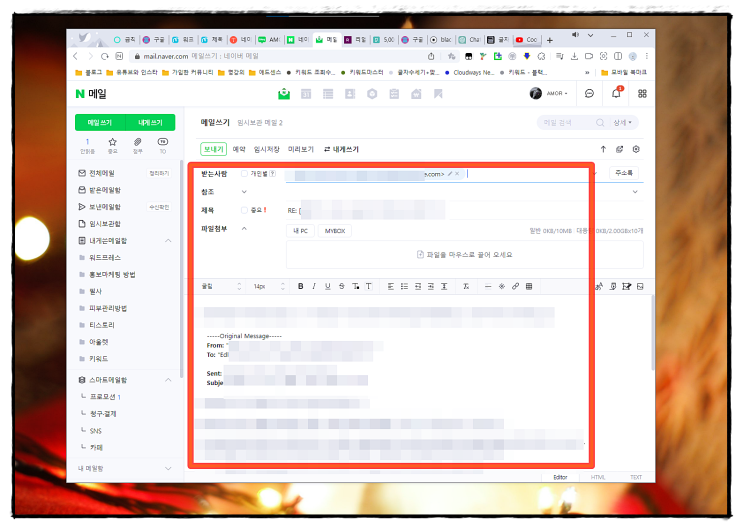Open the AMOR account menu dropdown
This screenshot has width=743, height=529.
pos(557,93)
